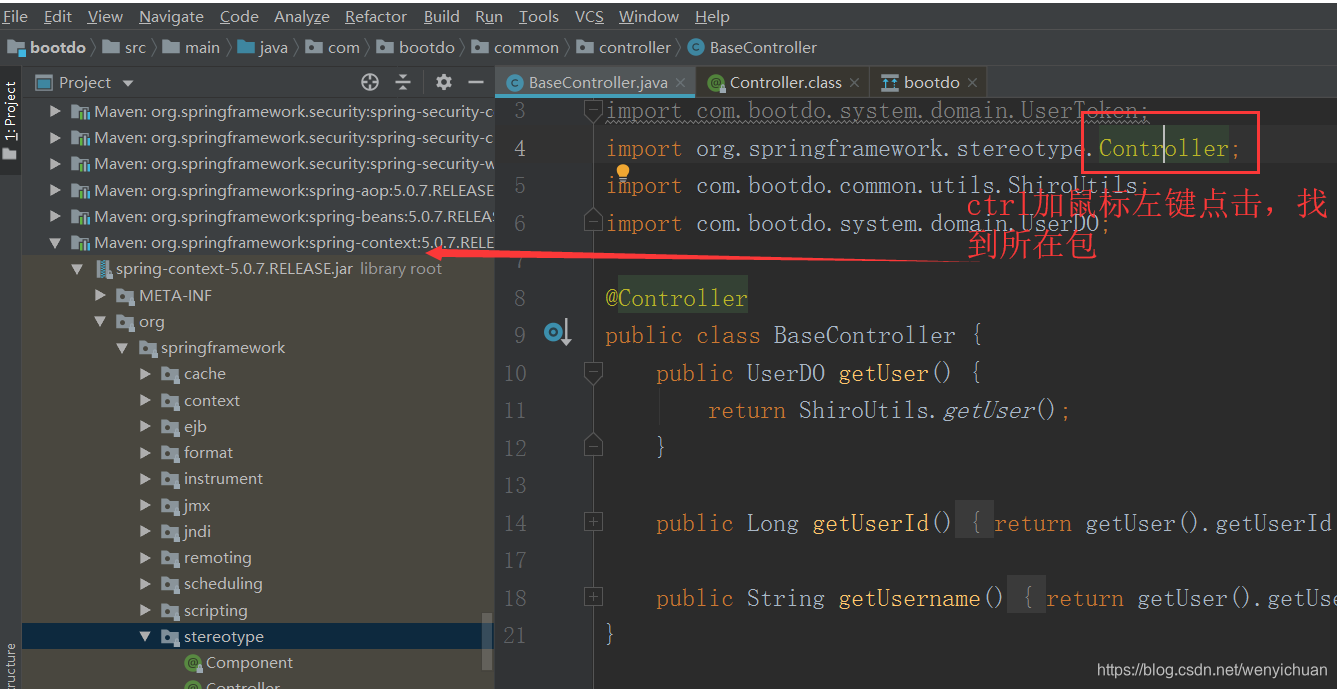1337x689 pixels.
Task: Hide the Project panel with minimize icon
Action: [x=476, y=82]
